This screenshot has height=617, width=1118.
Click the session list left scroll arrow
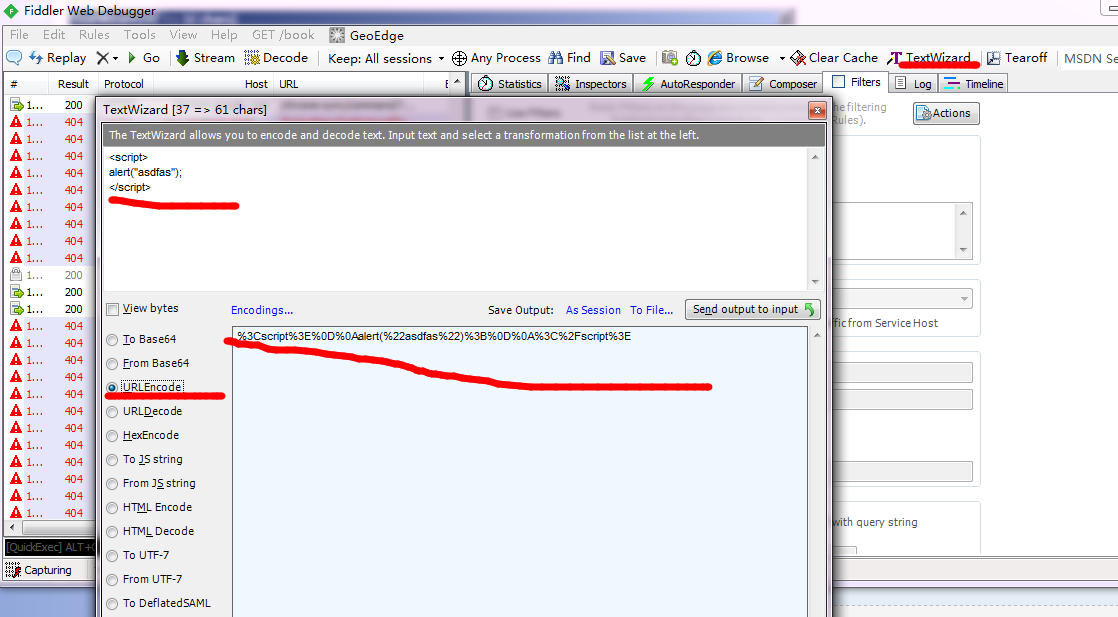[x=12, y=527]
